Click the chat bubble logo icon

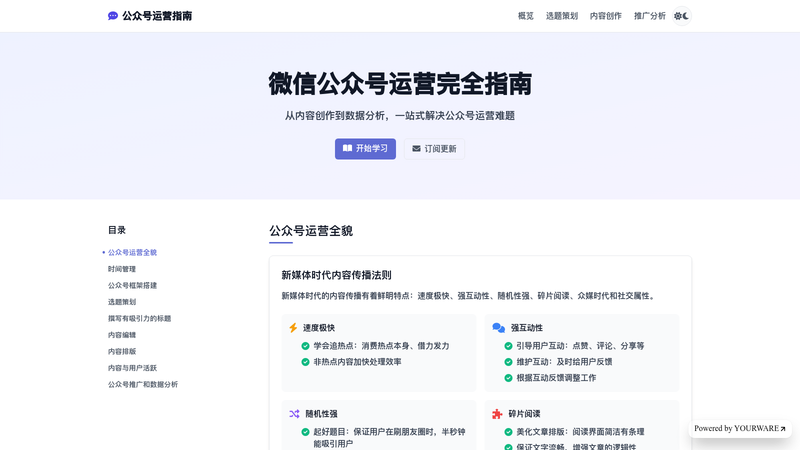coord(113,16)
